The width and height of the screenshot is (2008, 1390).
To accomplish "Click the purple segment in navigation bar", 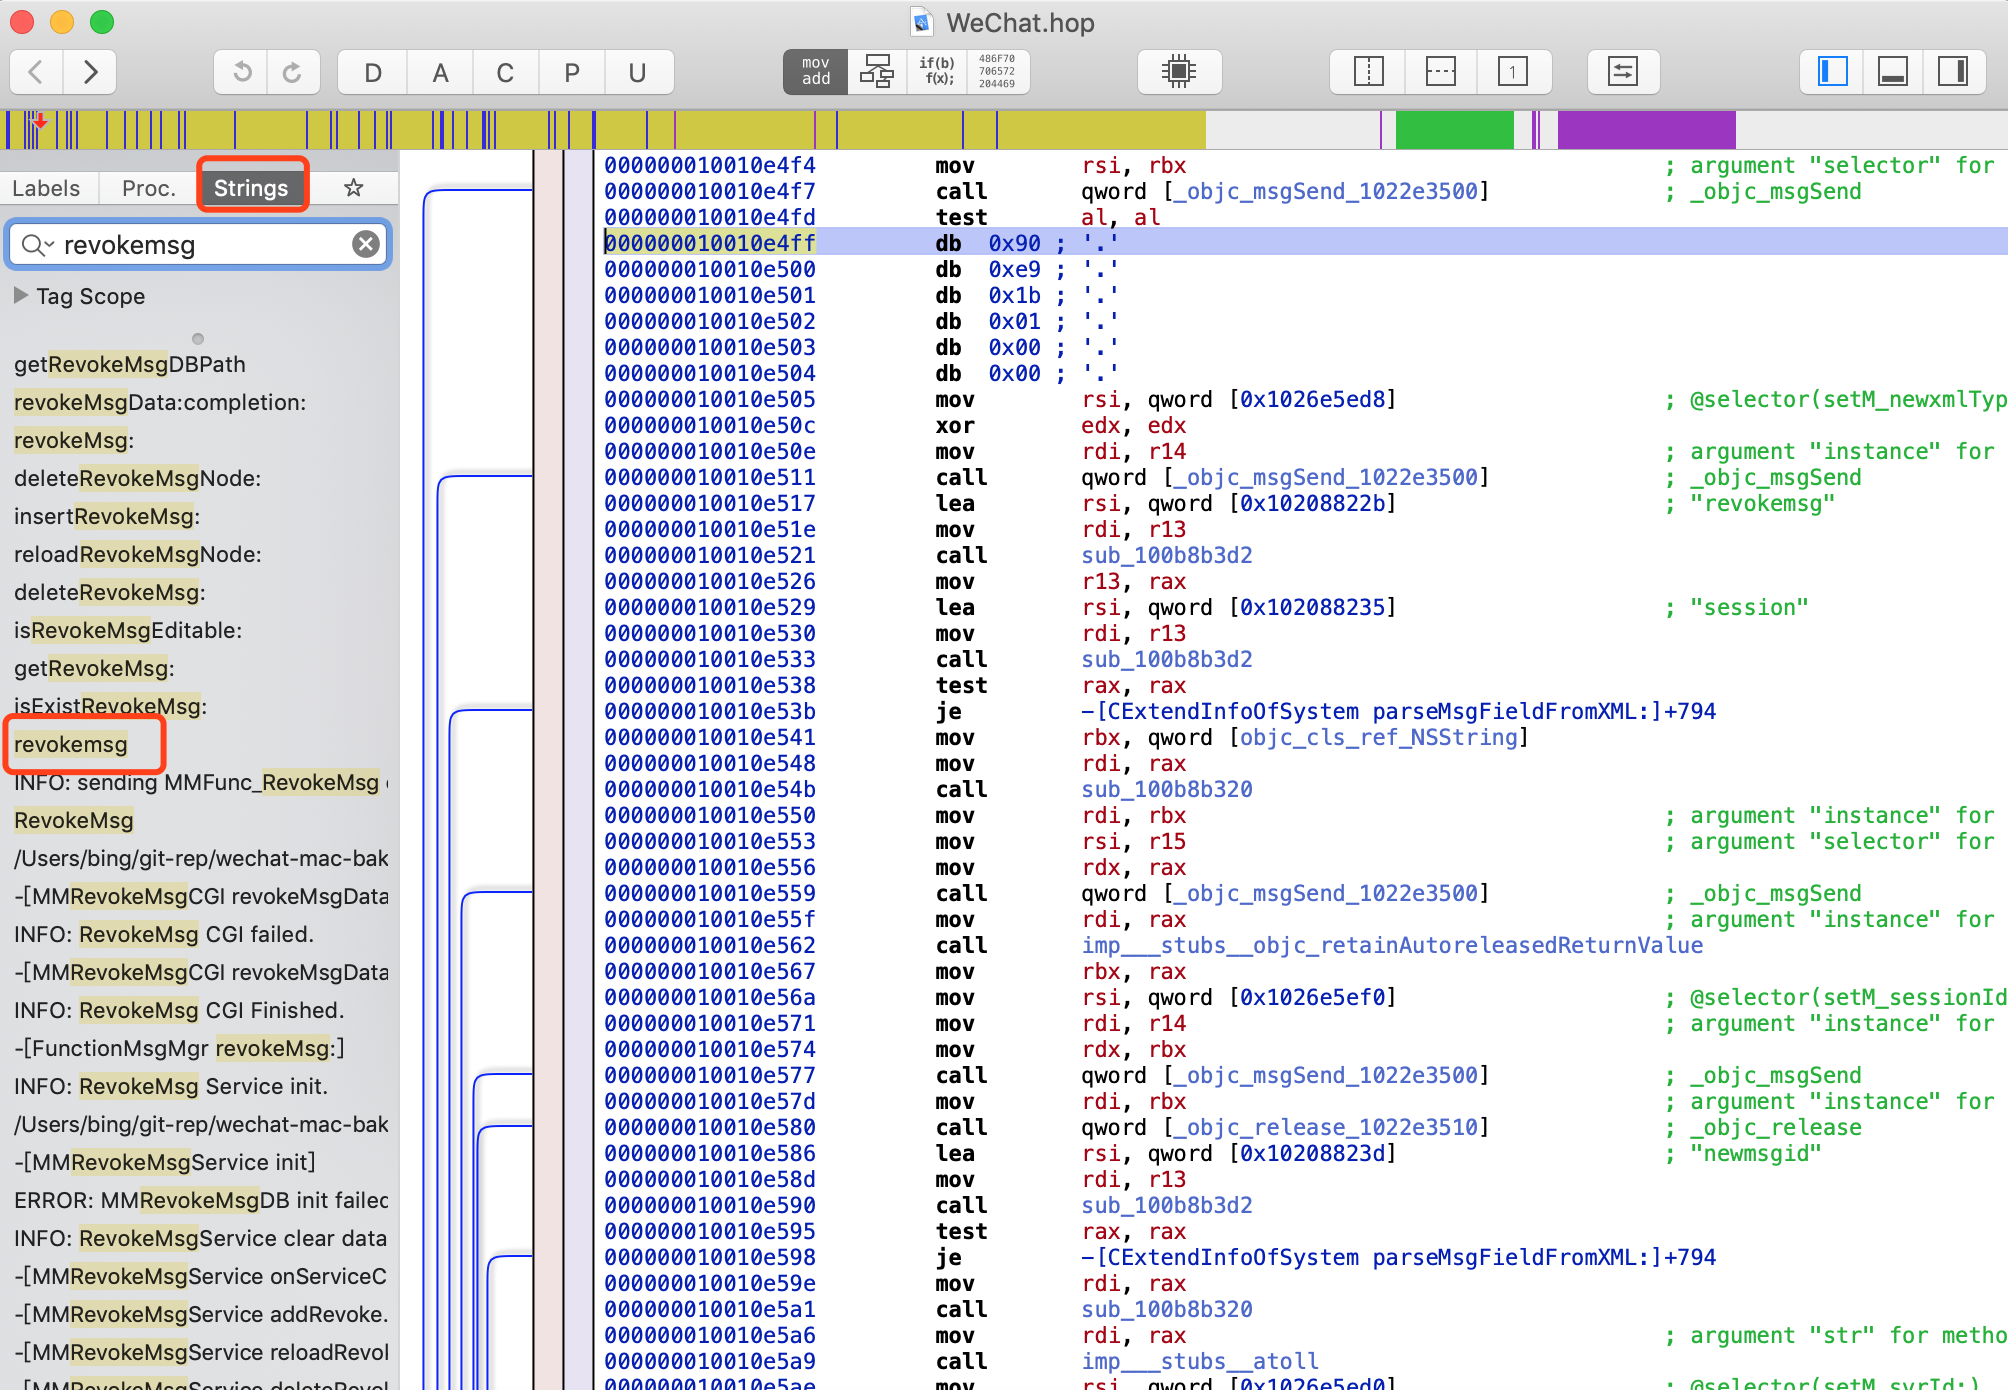I will [1646, 130].
